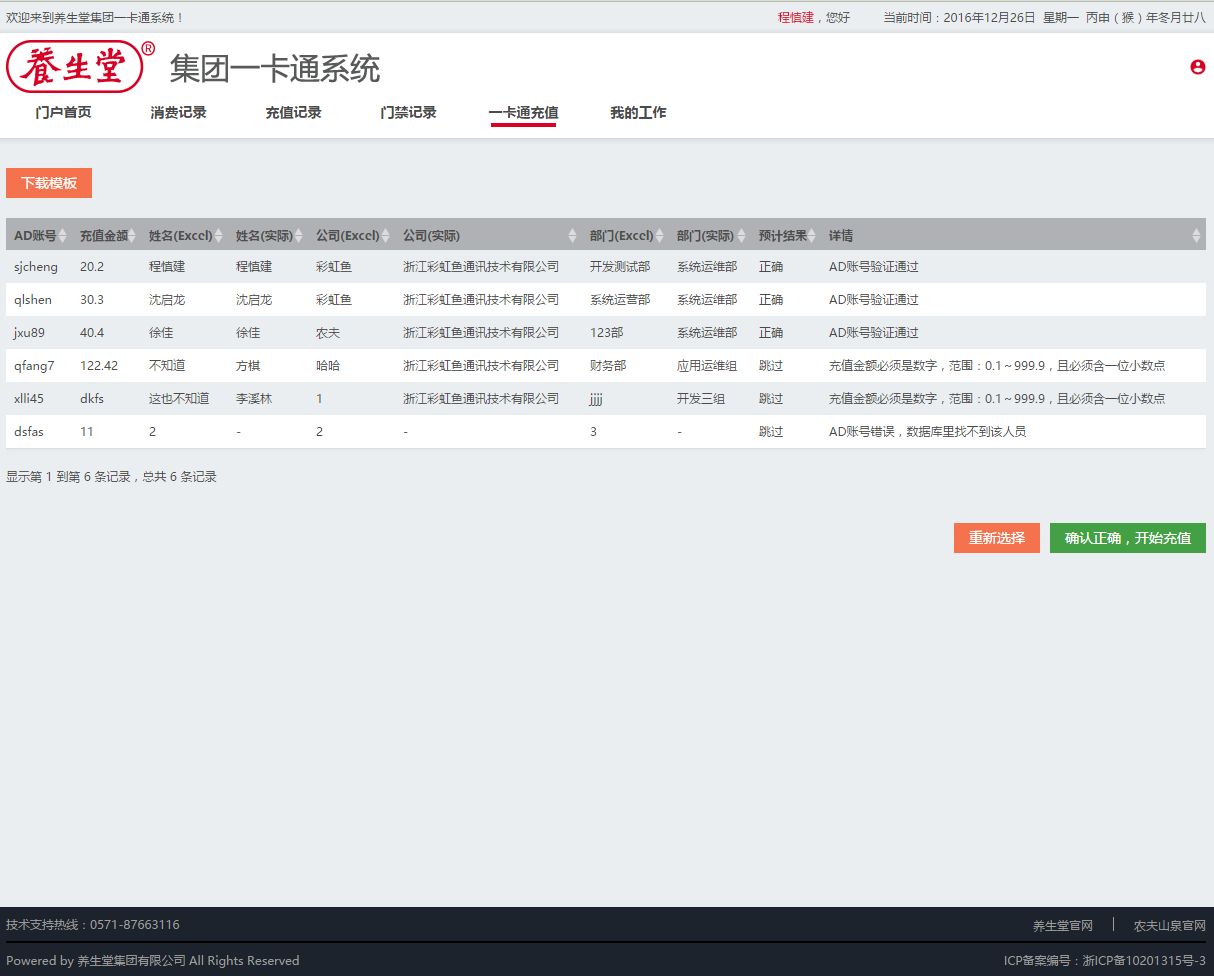Sort by AD账号 column arrows

(x=62, y=236)
